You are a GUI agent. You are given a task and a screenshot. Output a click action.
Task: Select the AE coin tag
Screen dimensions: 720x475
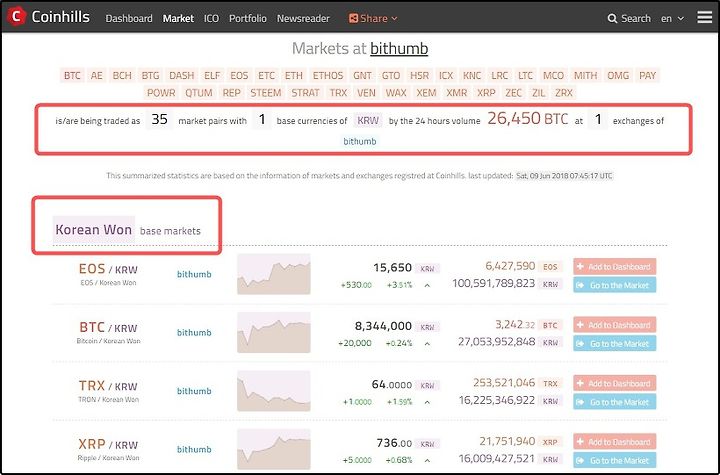(96, 75)
